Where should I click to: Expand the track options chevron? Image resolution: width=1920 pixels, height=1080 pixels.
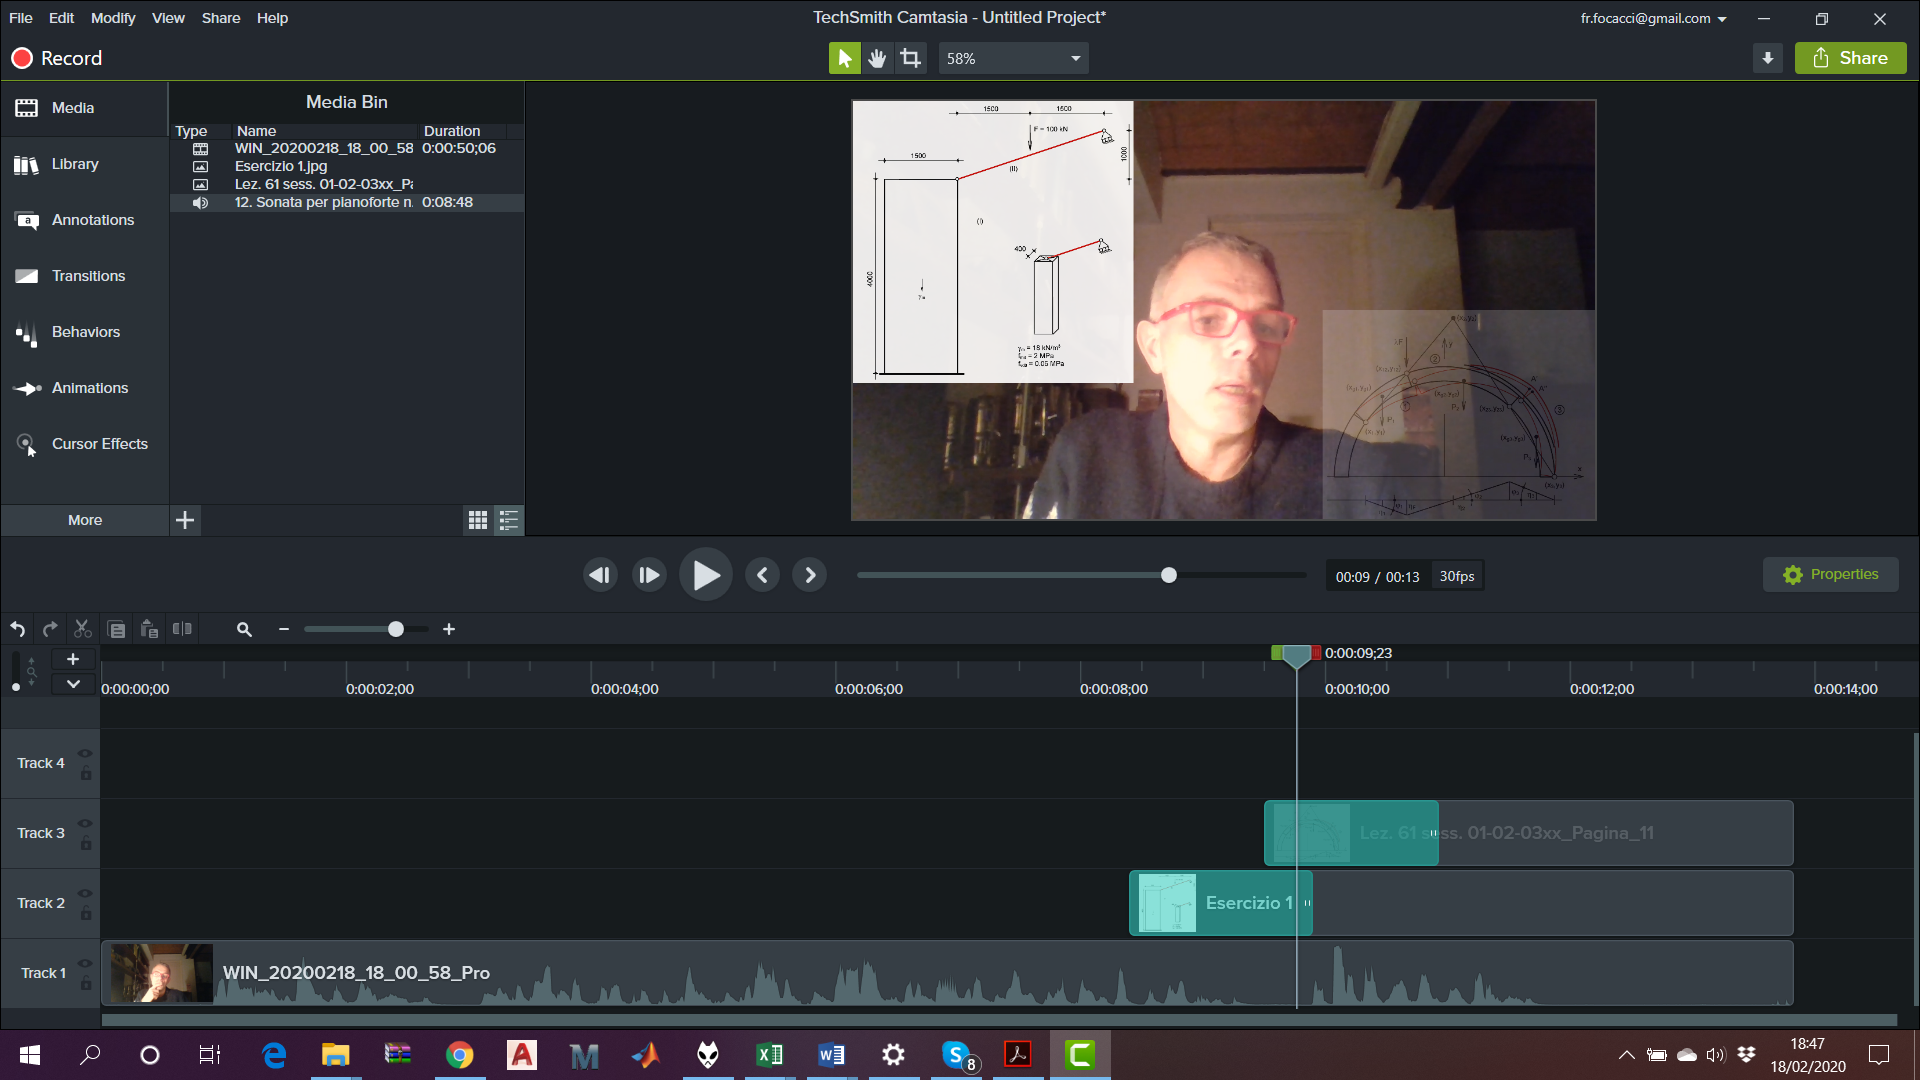(73, 684)
